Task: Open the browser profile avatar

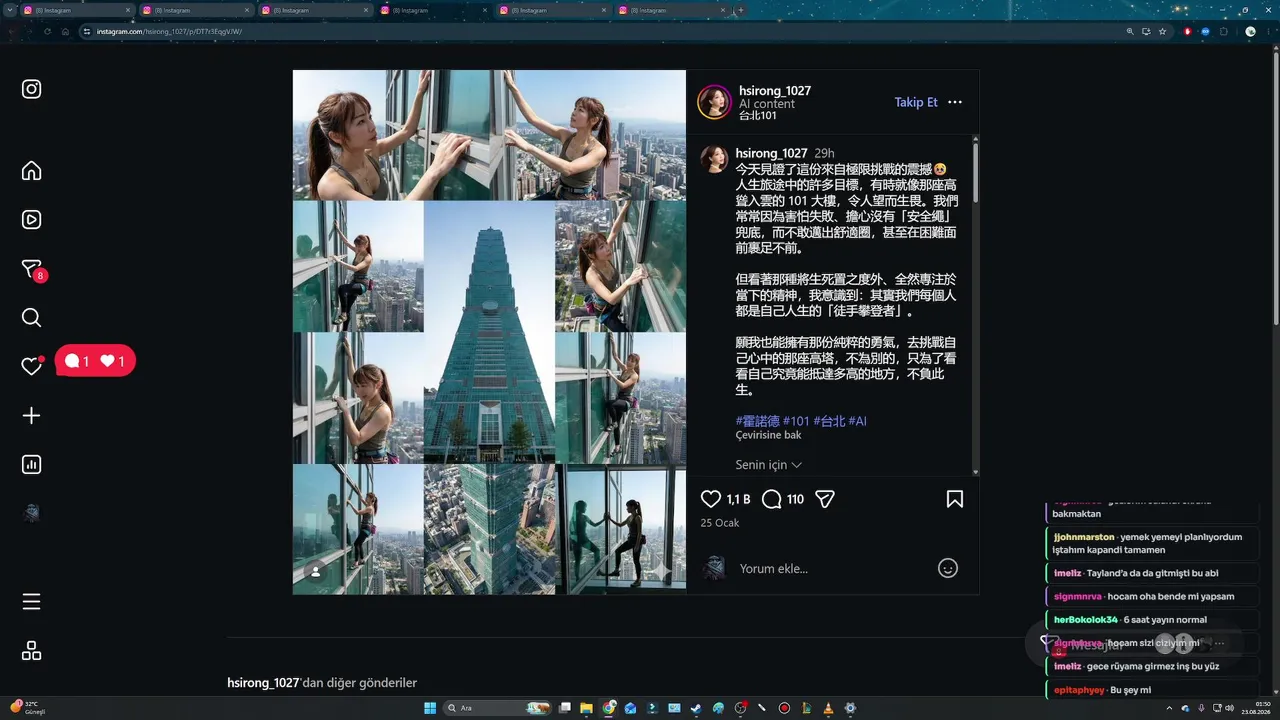Action: [x=1250, y=31]
